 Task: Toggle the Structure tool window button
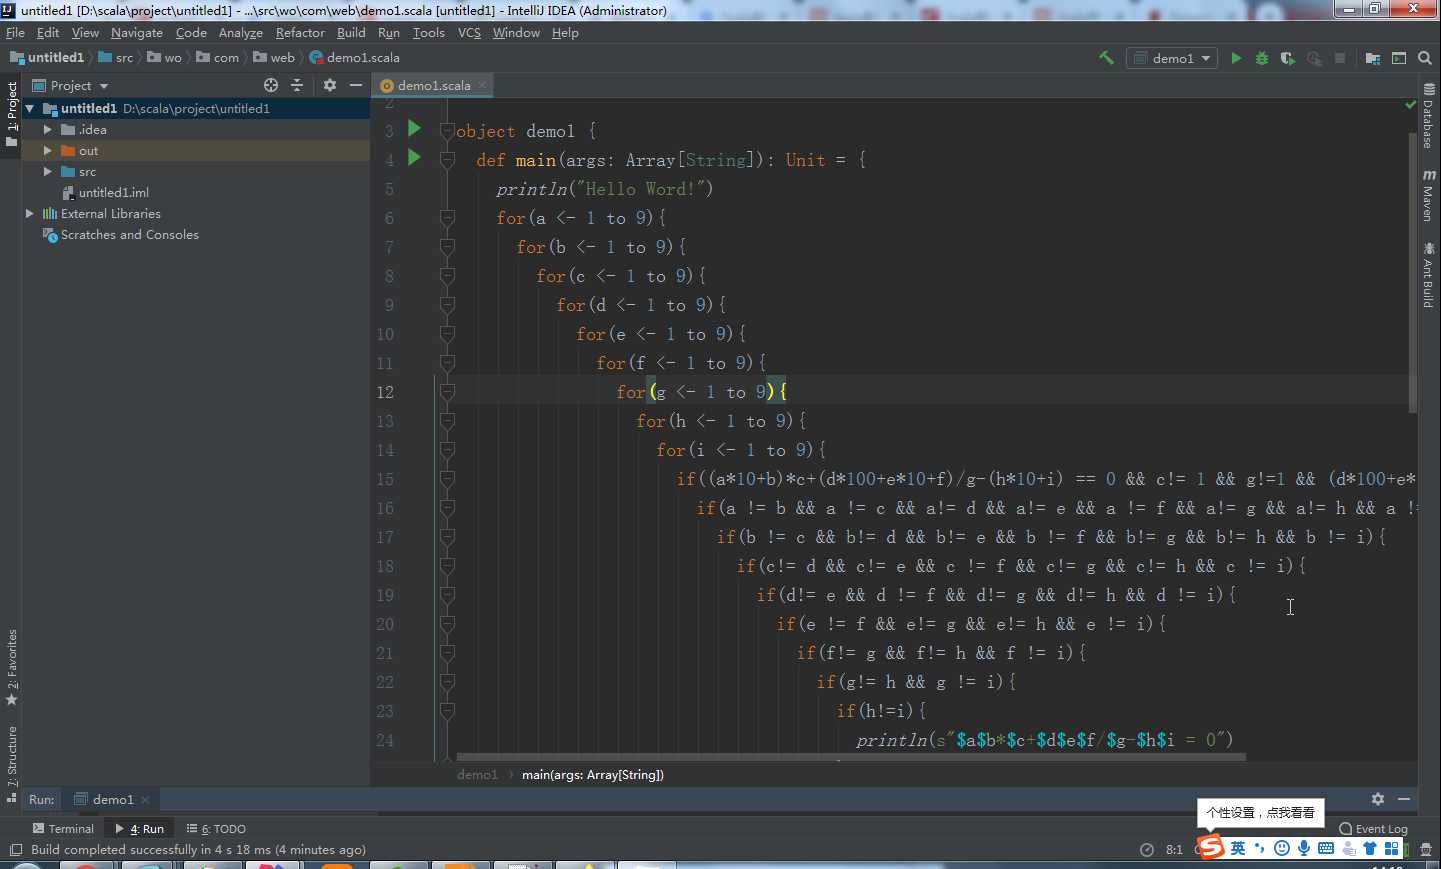pos(11,765)
